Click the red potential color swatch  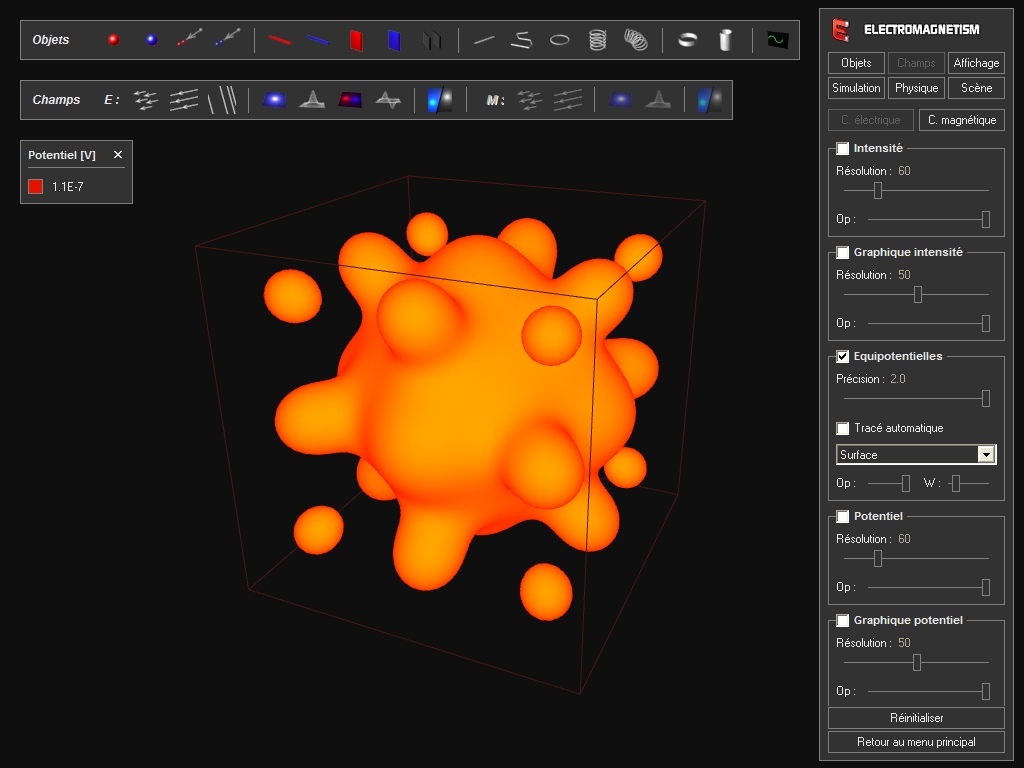coord(36,186)
